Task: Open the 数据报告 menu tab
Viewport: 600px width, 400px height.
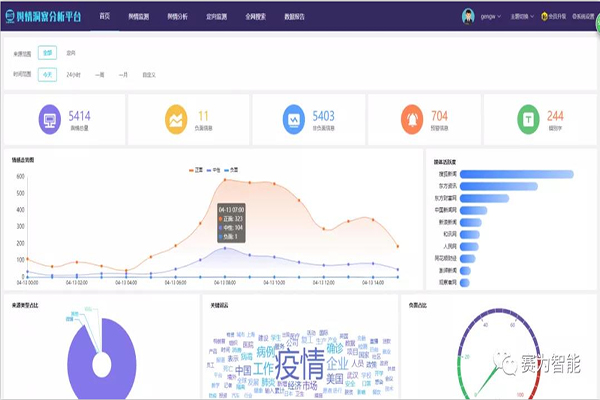Action: coord(296,17)
